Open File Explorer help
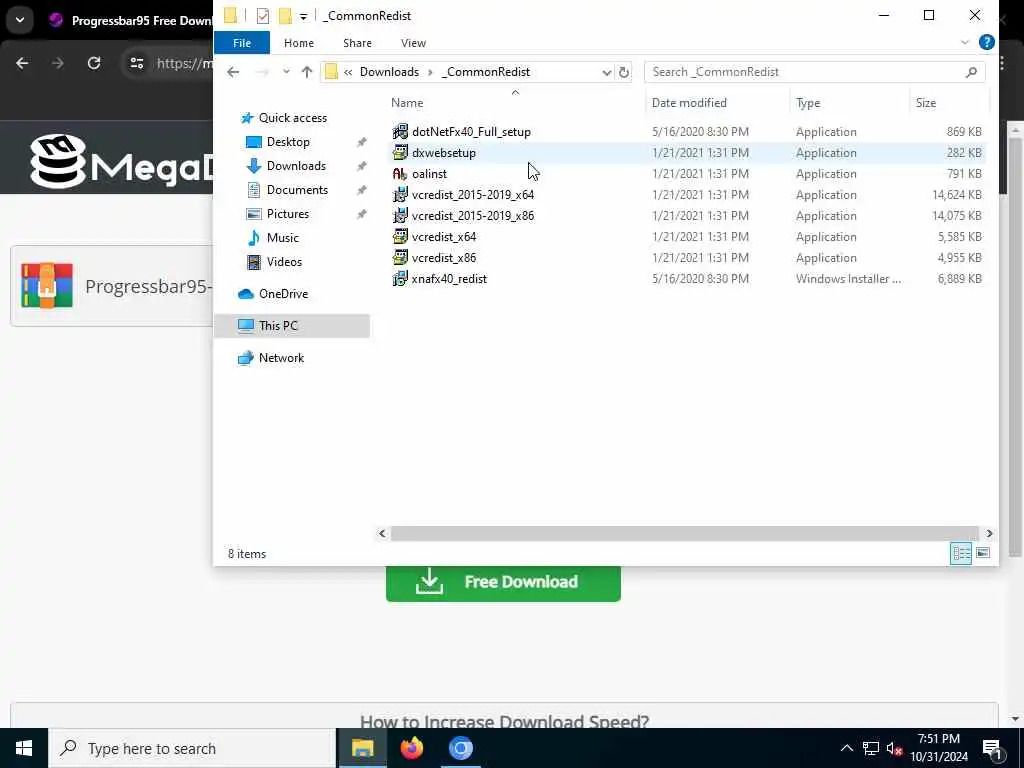 987,42
